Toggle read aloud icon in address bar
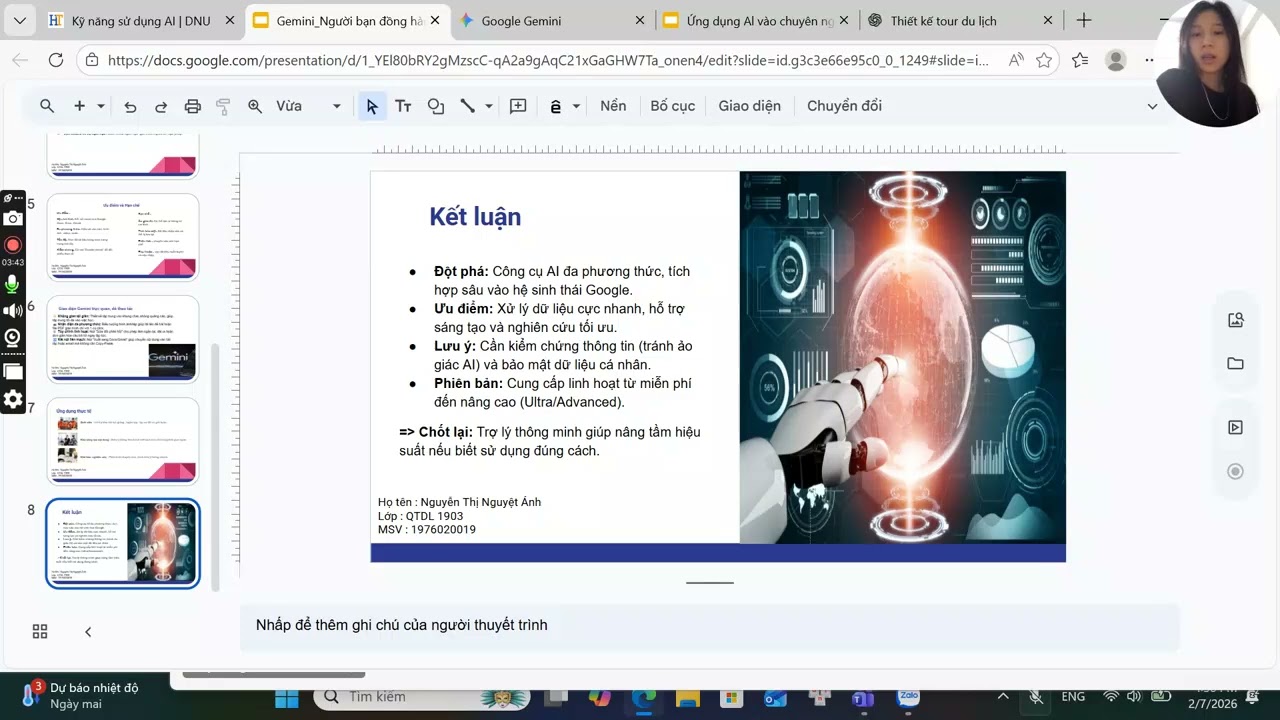1280x720 pixels. click(1016, 60)
